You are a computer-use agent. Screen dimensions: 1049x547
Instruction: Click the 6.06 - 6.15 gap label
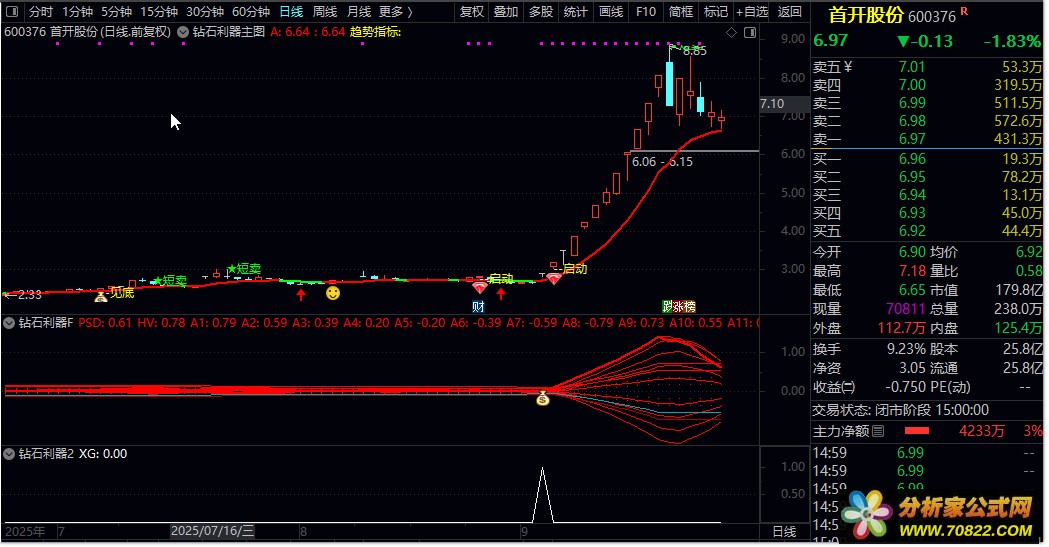(x=662, y=162)
